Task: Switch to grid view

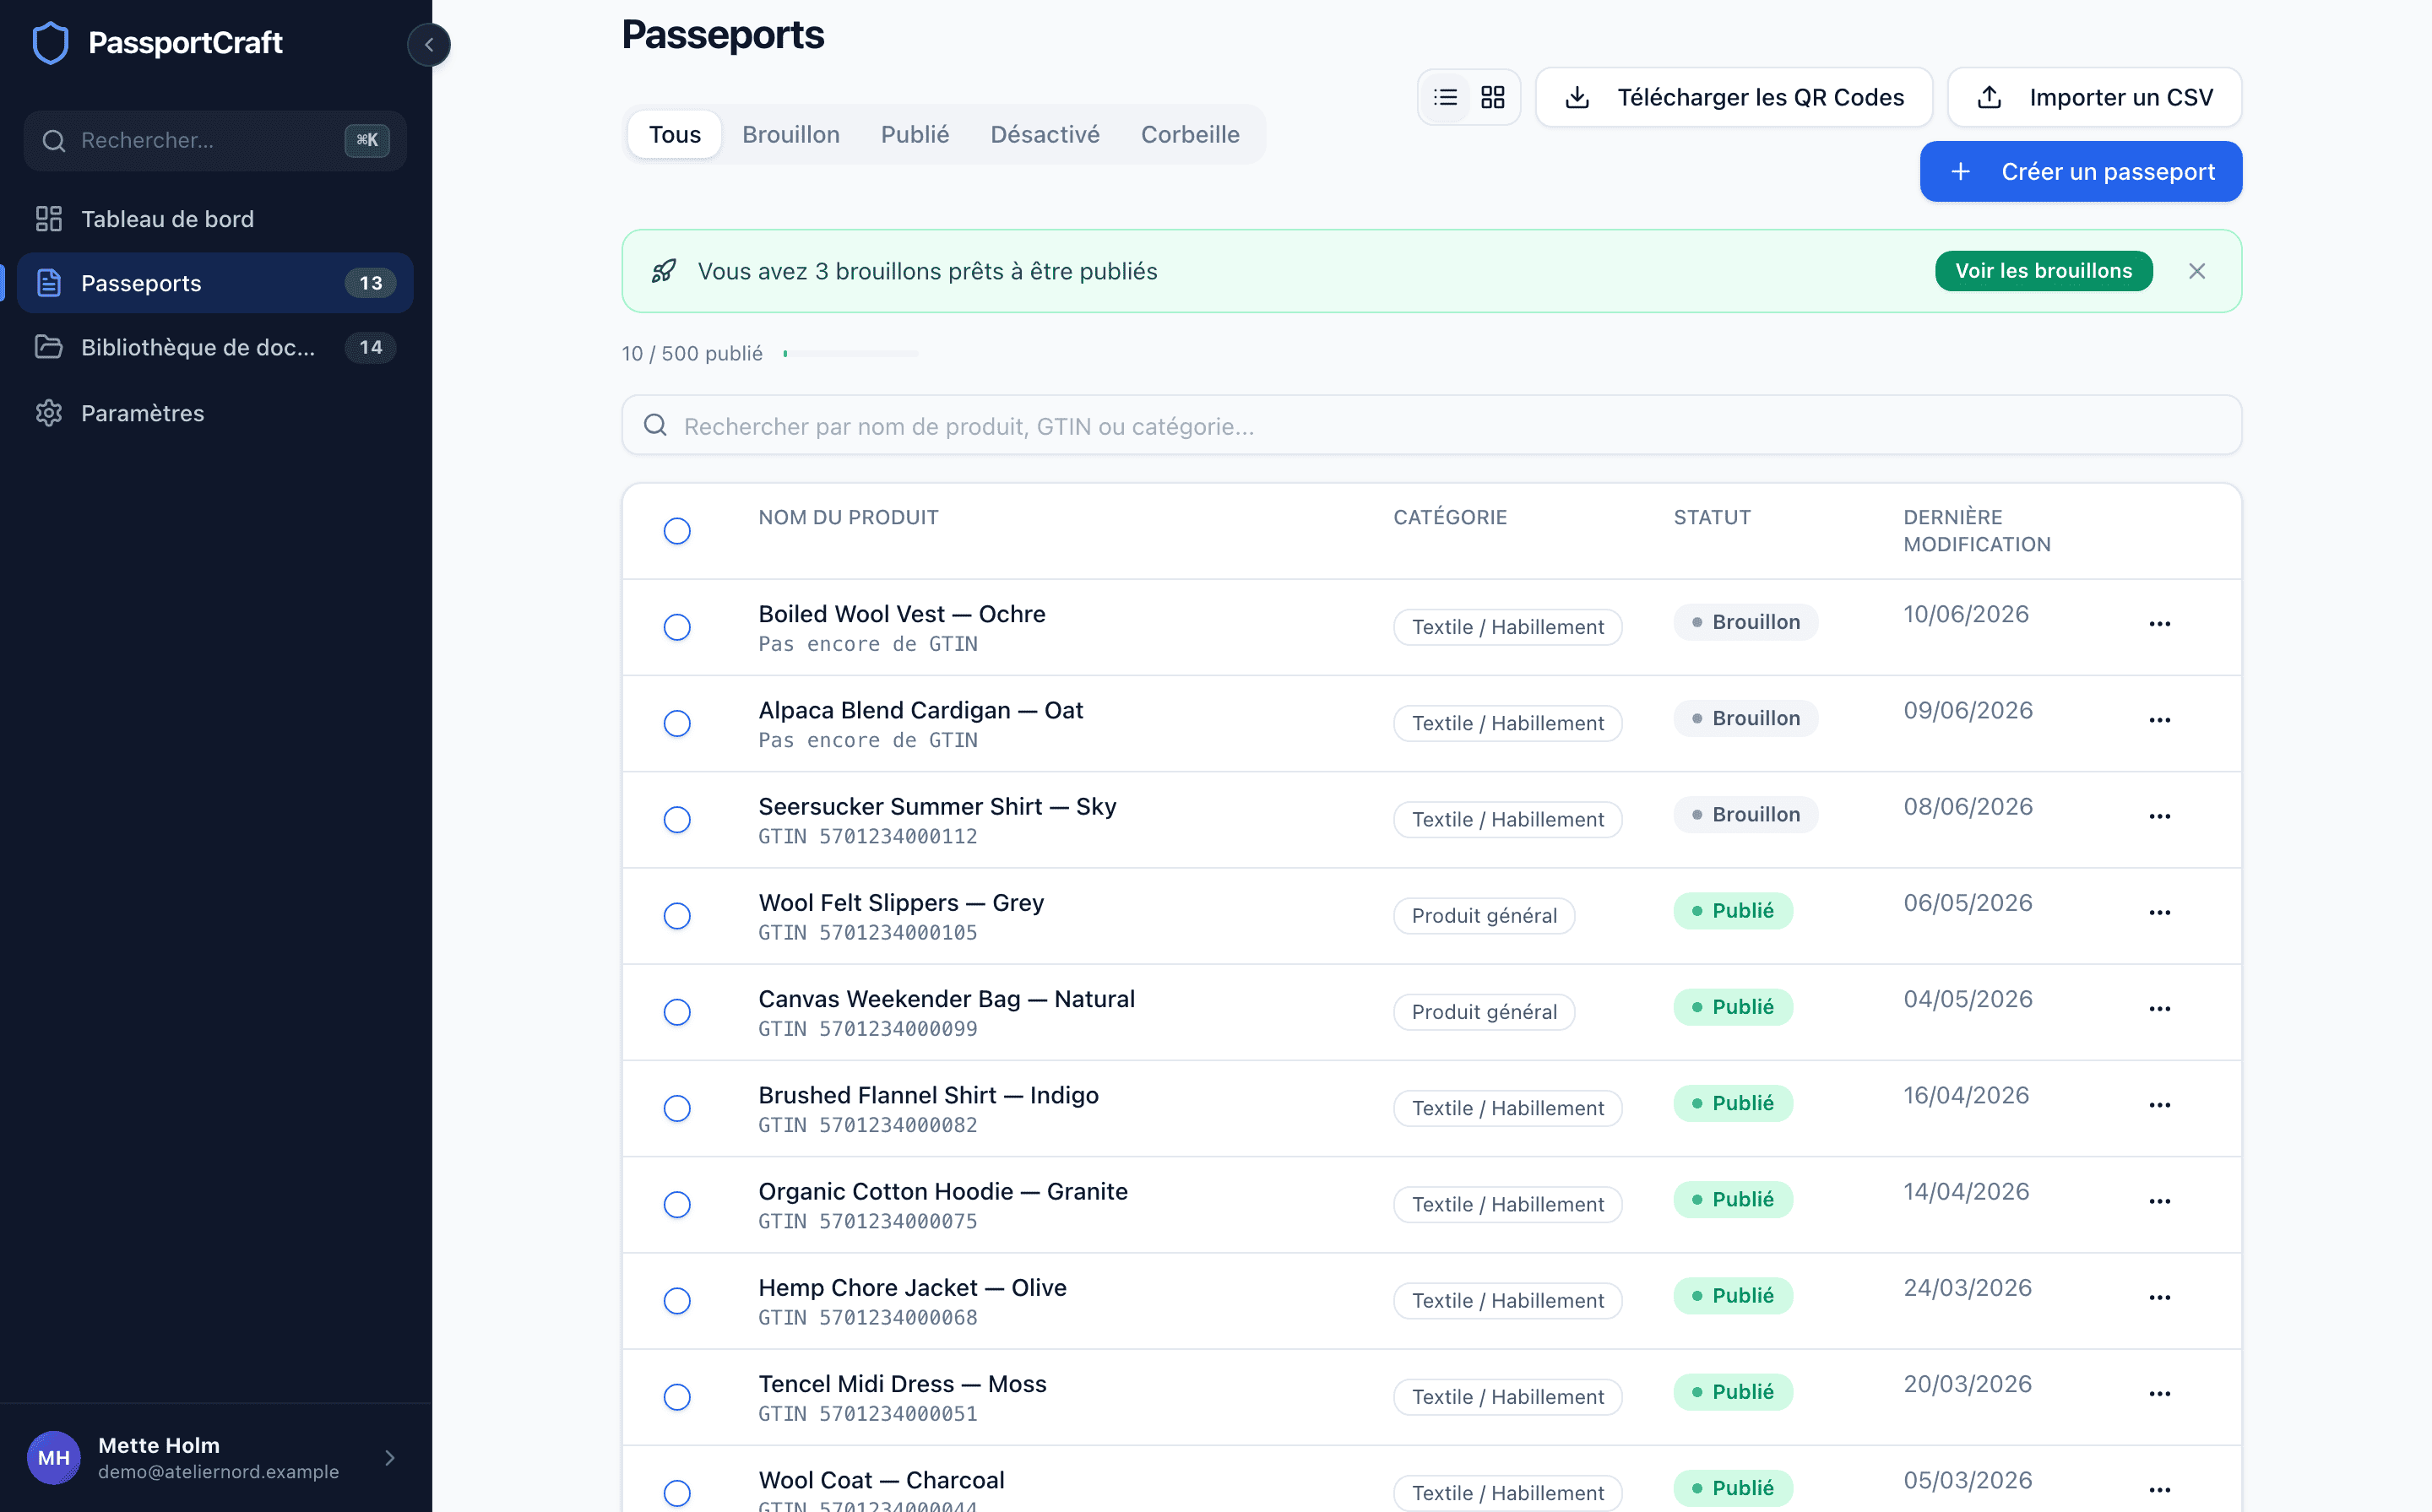Action: 1493,97
